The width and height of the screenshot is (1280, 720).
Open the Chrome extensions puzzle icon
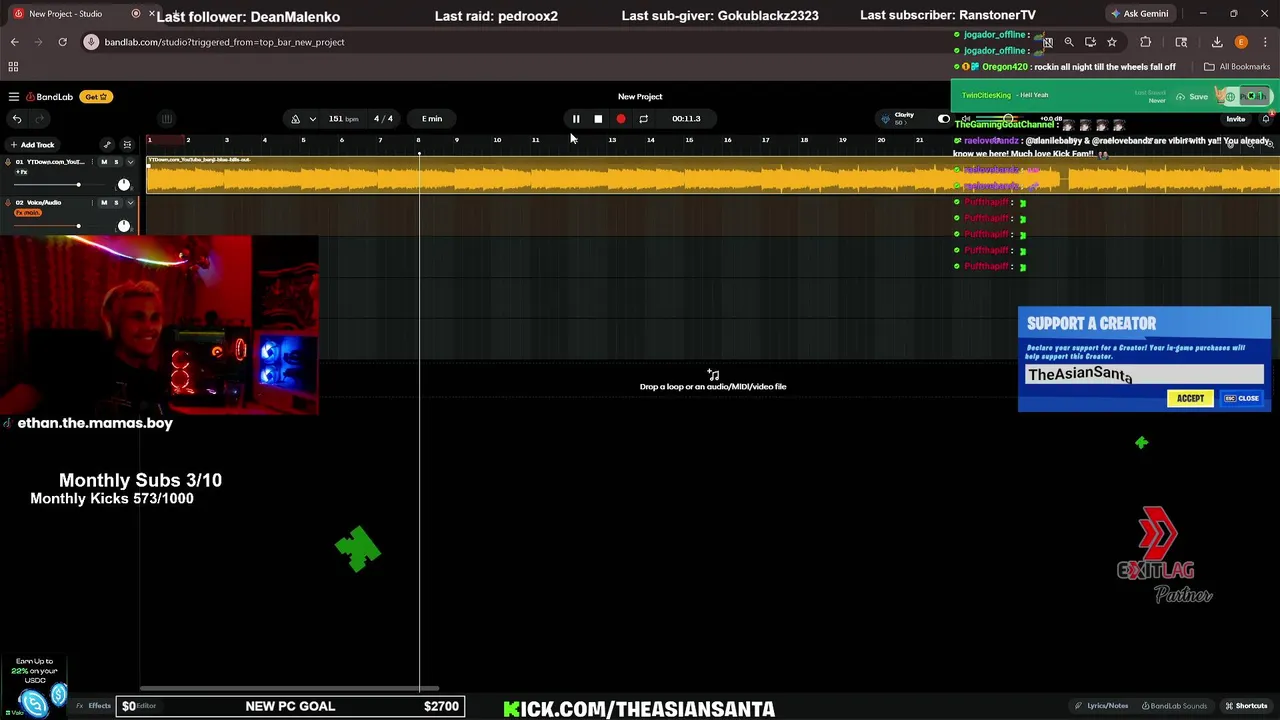(1146, 42)
